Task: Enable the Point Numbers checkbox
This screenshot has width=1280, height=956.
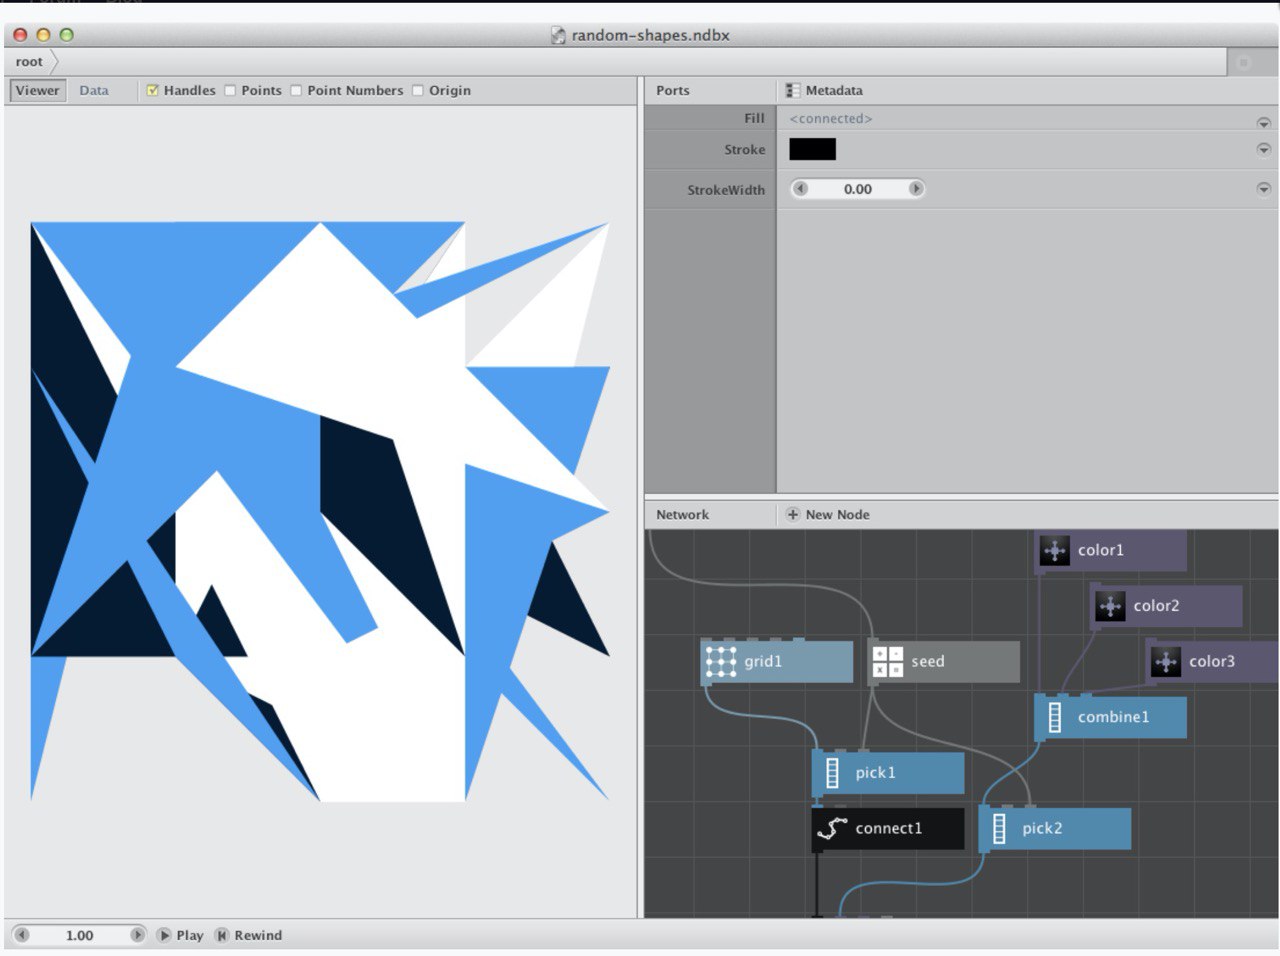Action: click(296, 90)
